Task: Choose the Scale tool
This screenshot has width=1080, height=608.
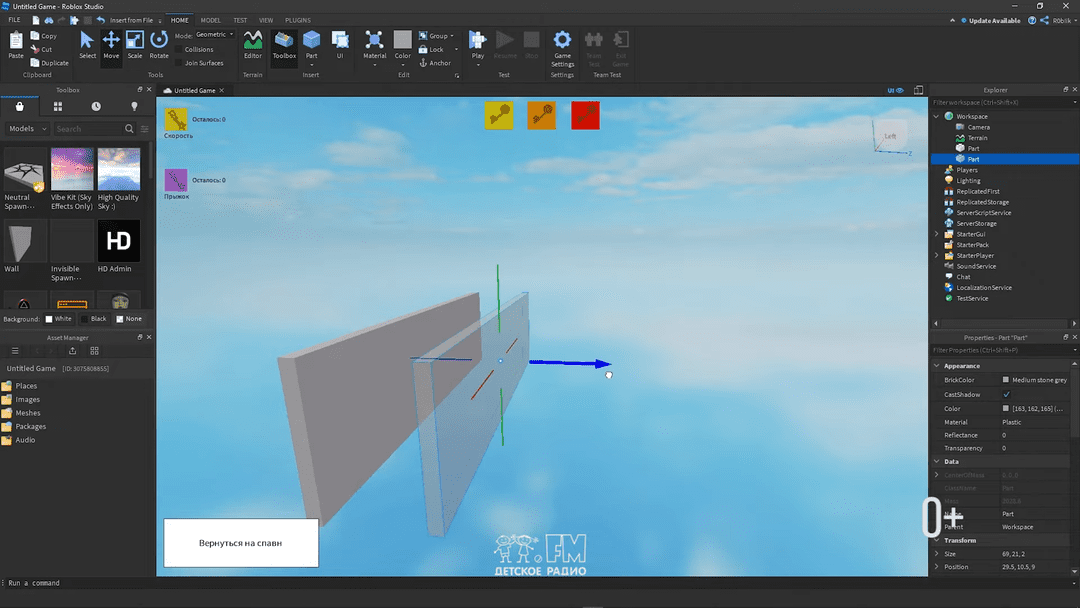Action: pos(135,45)
